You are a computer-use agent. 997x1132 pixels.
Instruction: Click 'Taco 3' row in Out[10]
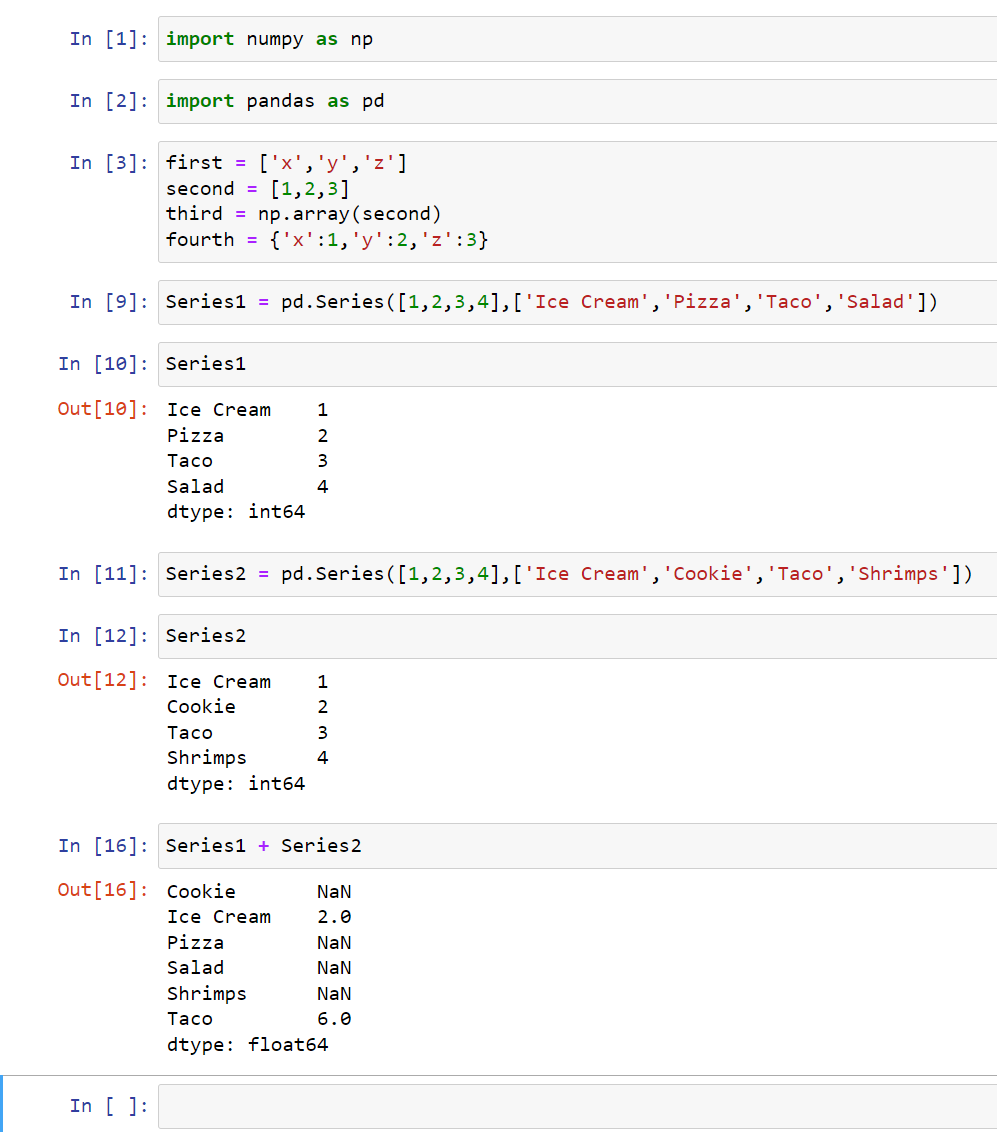coord(248,461)
